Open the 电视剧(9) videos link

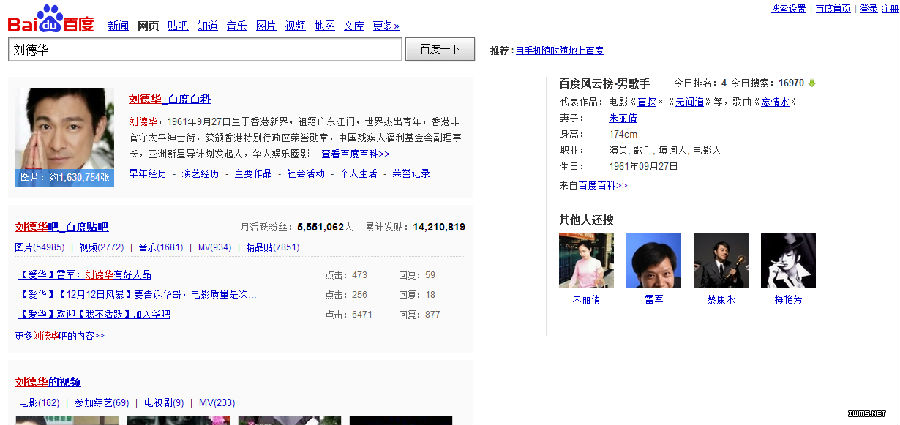tap(164, 403)
